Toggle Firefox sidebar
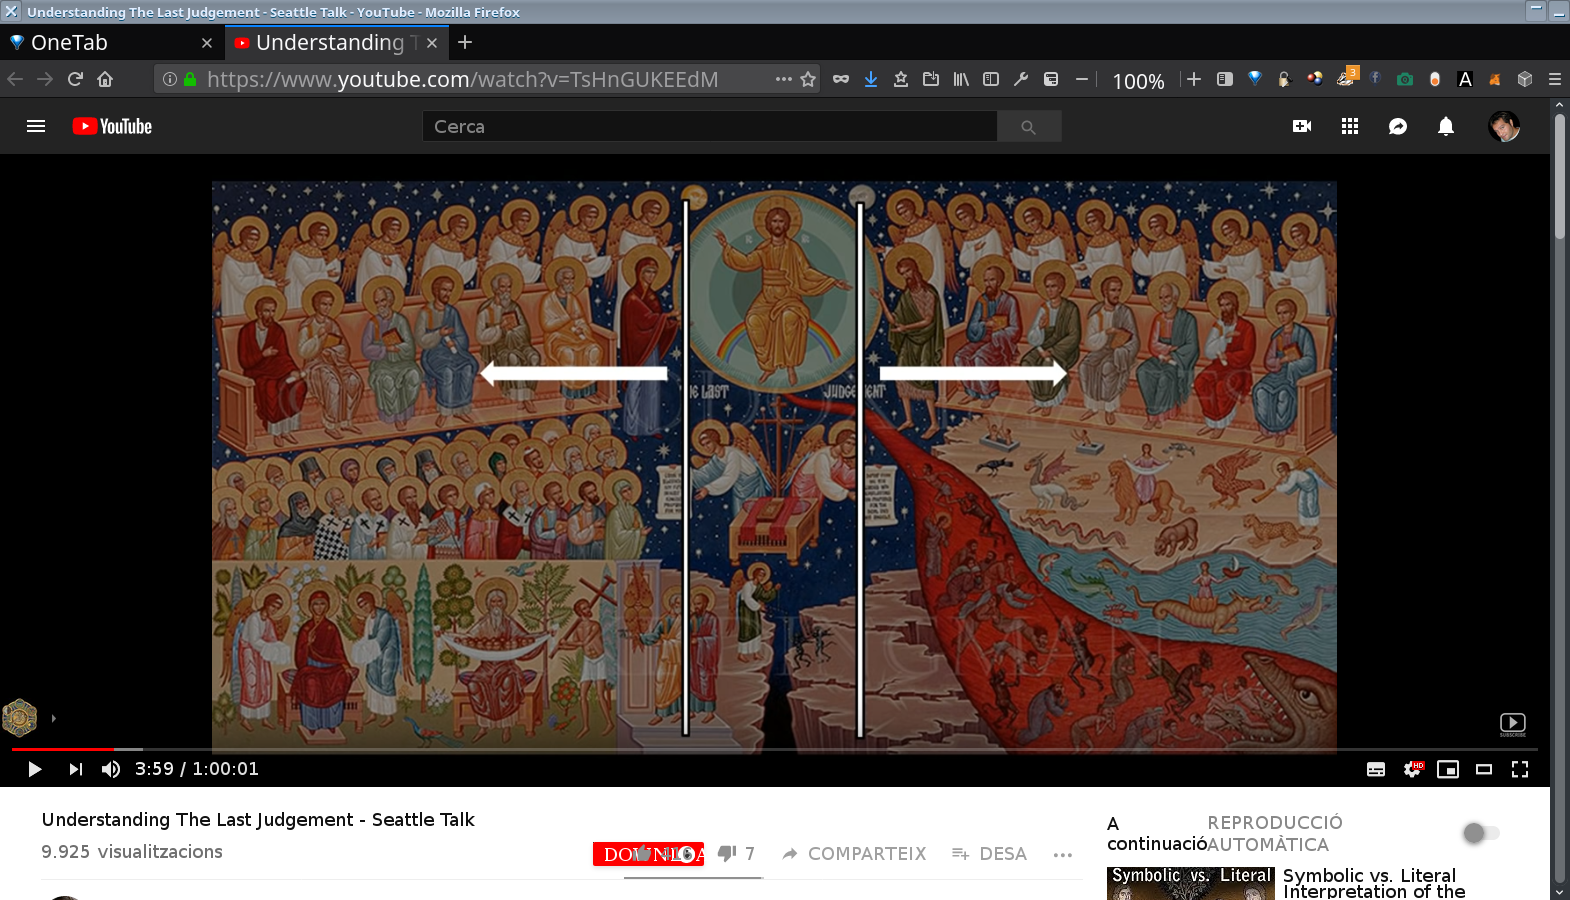Screen dimensions: 1570x900 [991, 79]
